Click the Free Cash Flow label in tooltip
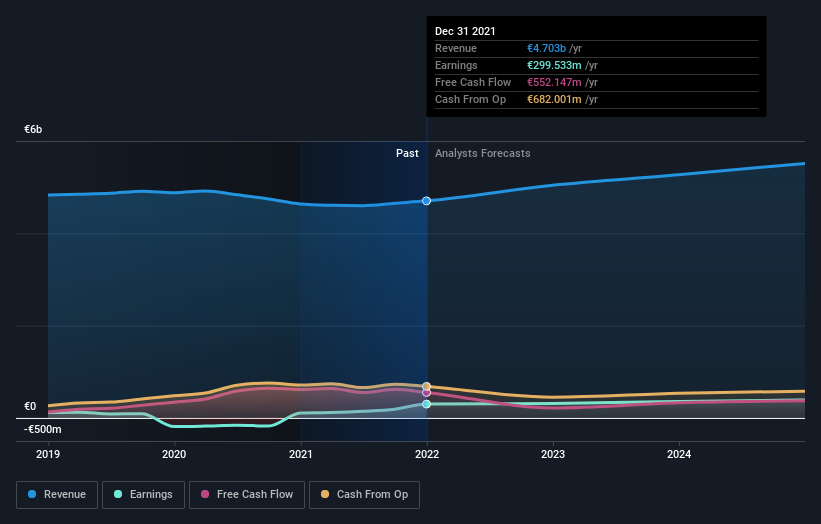821x524 pixels. (x=473, y=82)
